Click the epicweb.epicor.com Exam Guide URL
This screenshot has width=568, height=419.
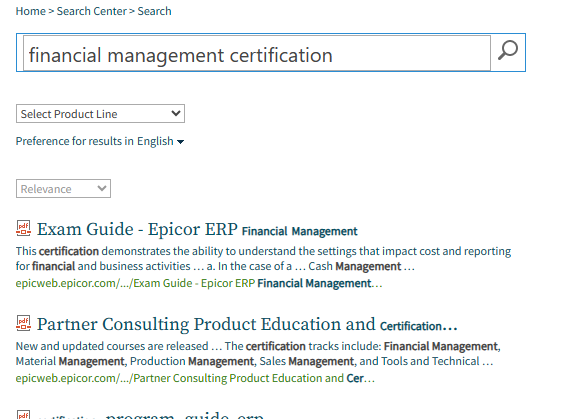[199, 283]
